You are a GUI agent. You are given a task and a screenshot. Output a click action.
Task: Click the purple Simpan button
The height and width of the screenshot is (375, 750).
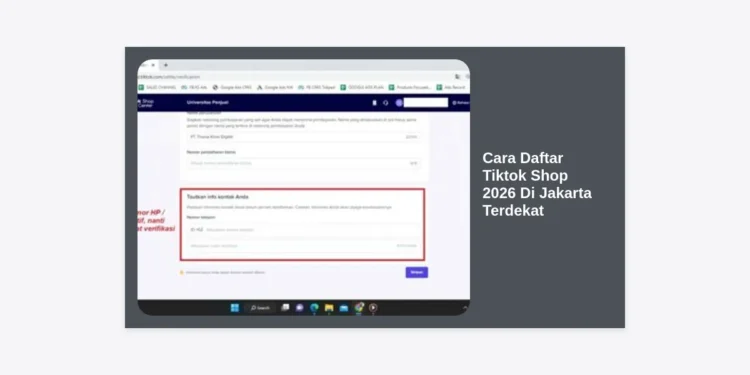pyautogui.click(x=417, y=272)
